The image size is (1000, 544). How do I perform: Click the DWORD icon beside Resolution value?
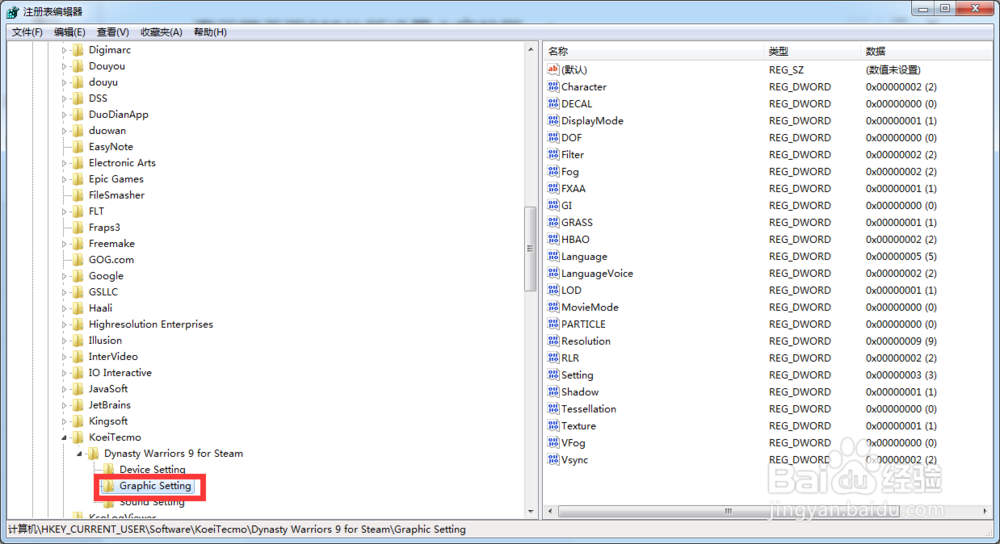coord(553,341)
